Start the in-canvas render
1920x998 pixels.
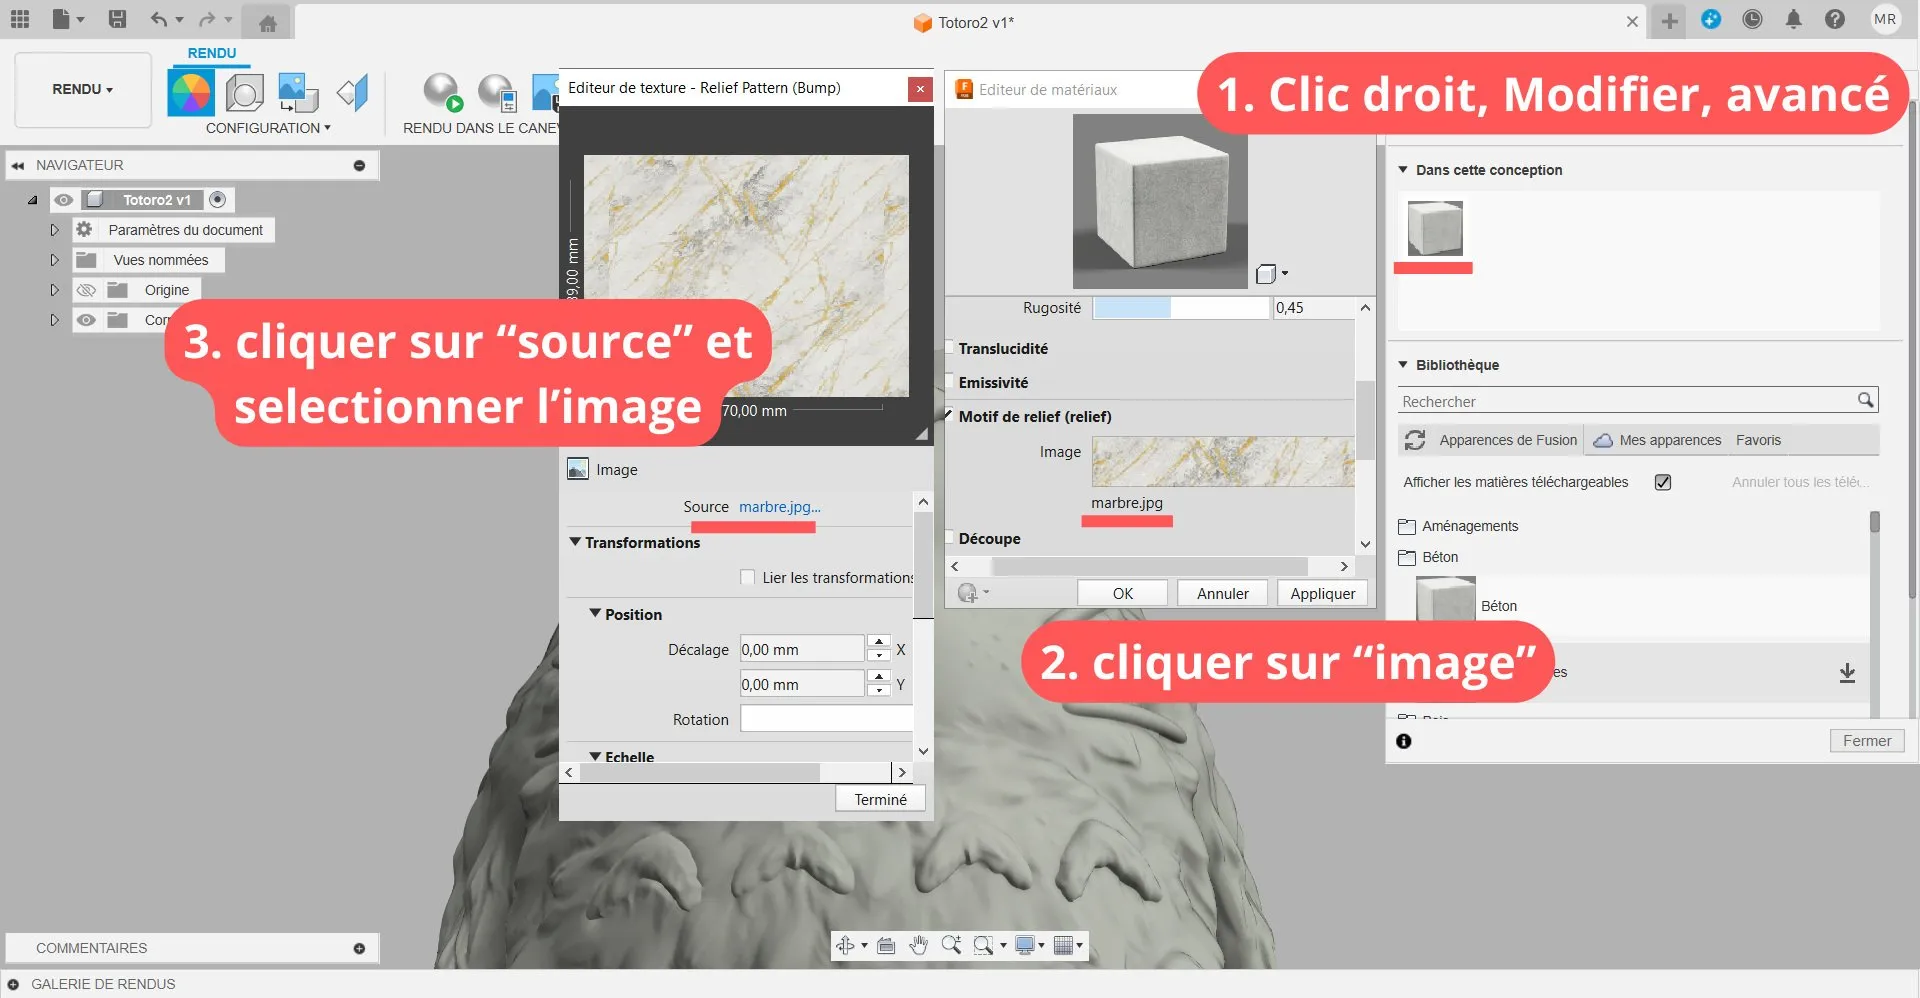pos(442,92)
